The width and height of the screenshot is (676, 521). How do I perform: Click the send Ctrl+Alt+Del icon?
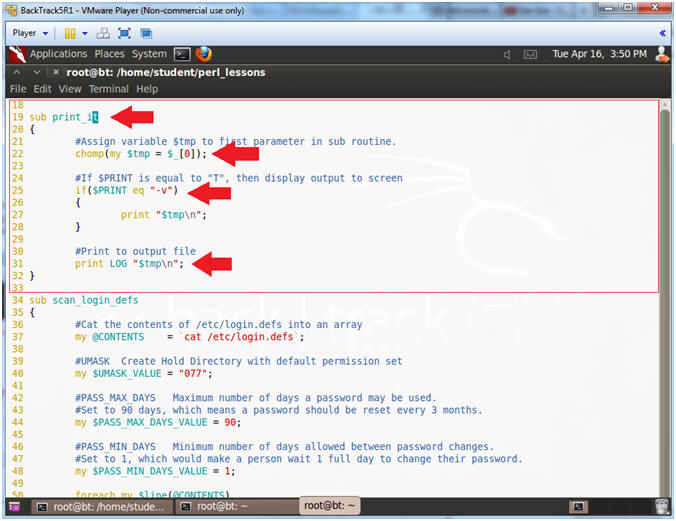point(103,33)
